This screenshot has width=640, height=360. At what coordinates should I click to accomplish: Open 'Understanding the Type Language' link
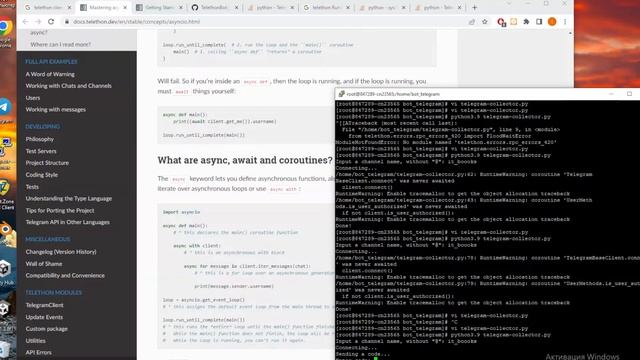click(x=69, y=198)
